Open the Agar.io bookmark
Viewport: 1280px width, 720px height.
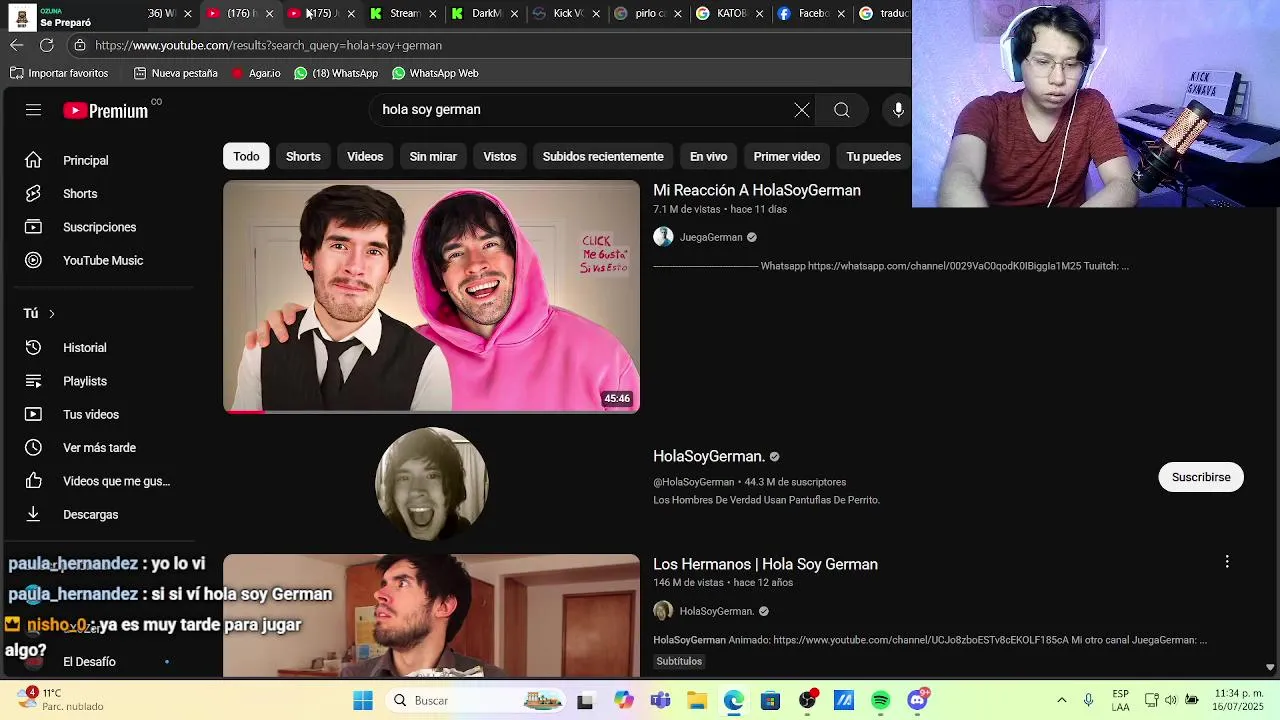256,73
